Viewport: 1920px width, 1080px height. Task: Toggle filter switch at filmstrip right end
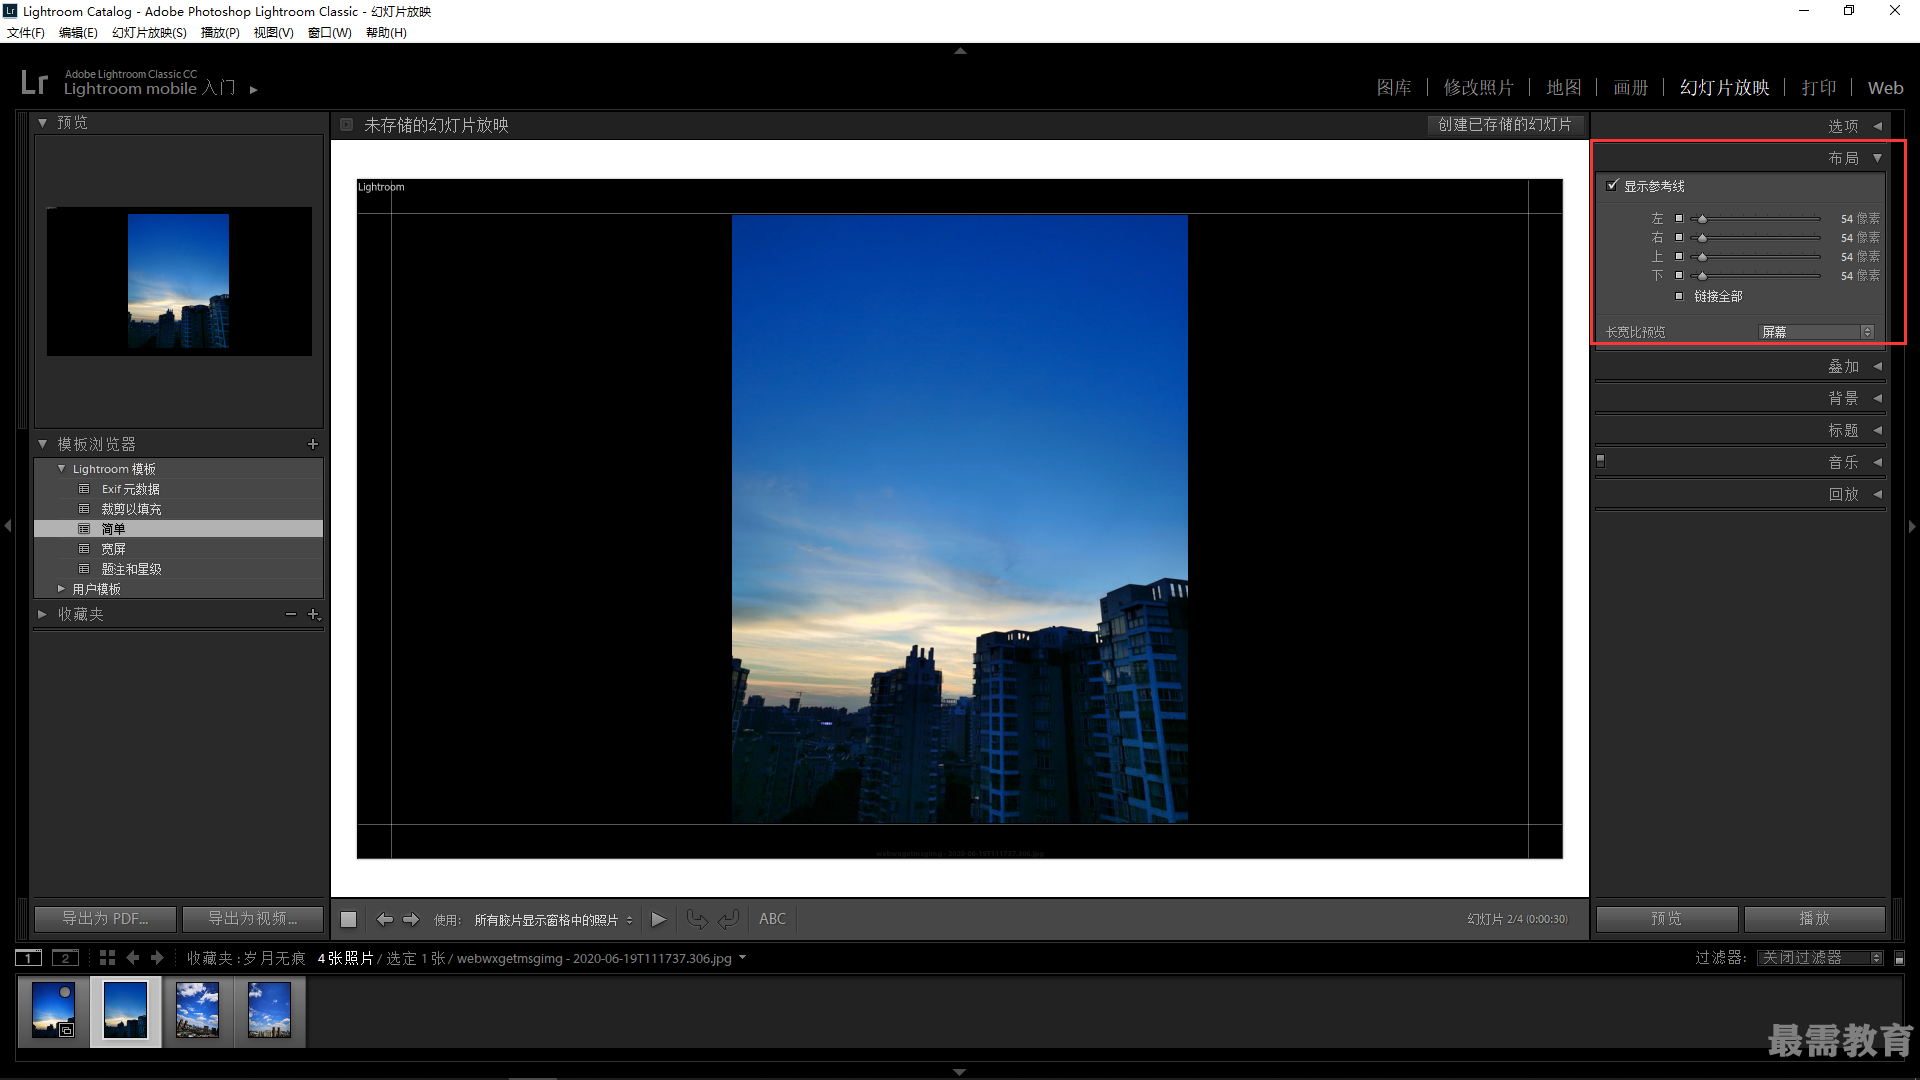tap(1899, 958)
